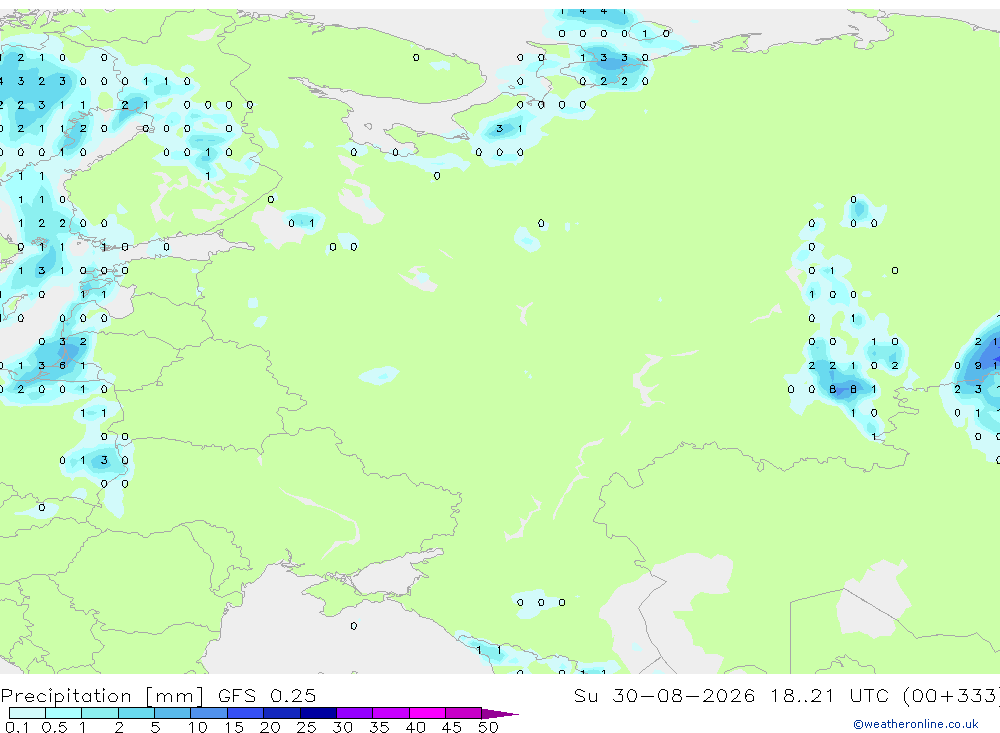Click the 'GFS 0.25' model label
The width and height of the screenshot is (1000, 733).
click(267, 695)
